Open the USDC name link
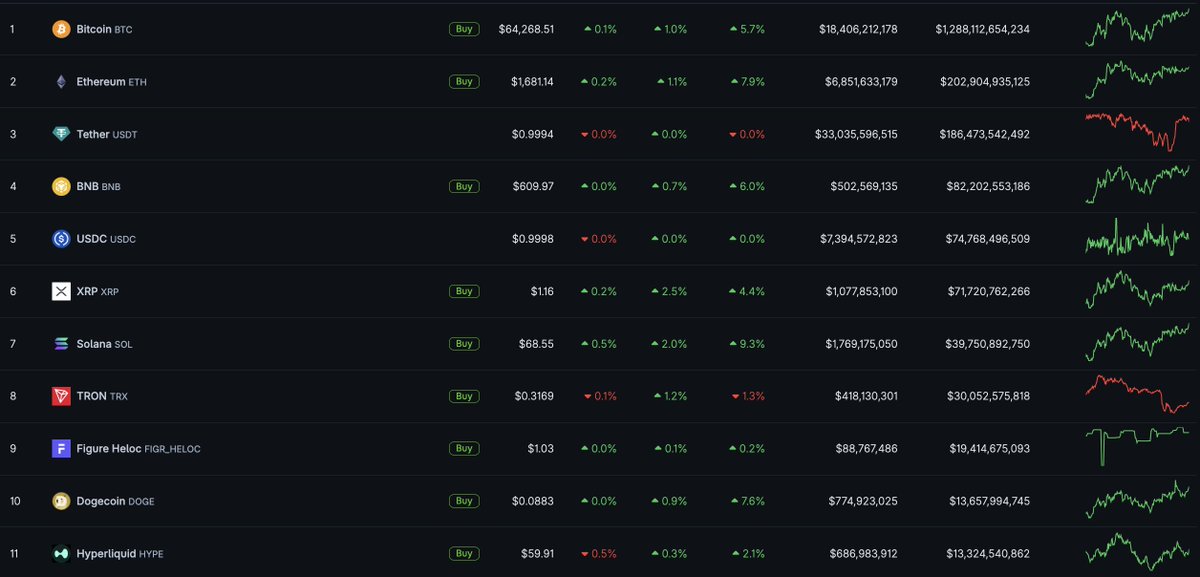 (x=106, y=239)
